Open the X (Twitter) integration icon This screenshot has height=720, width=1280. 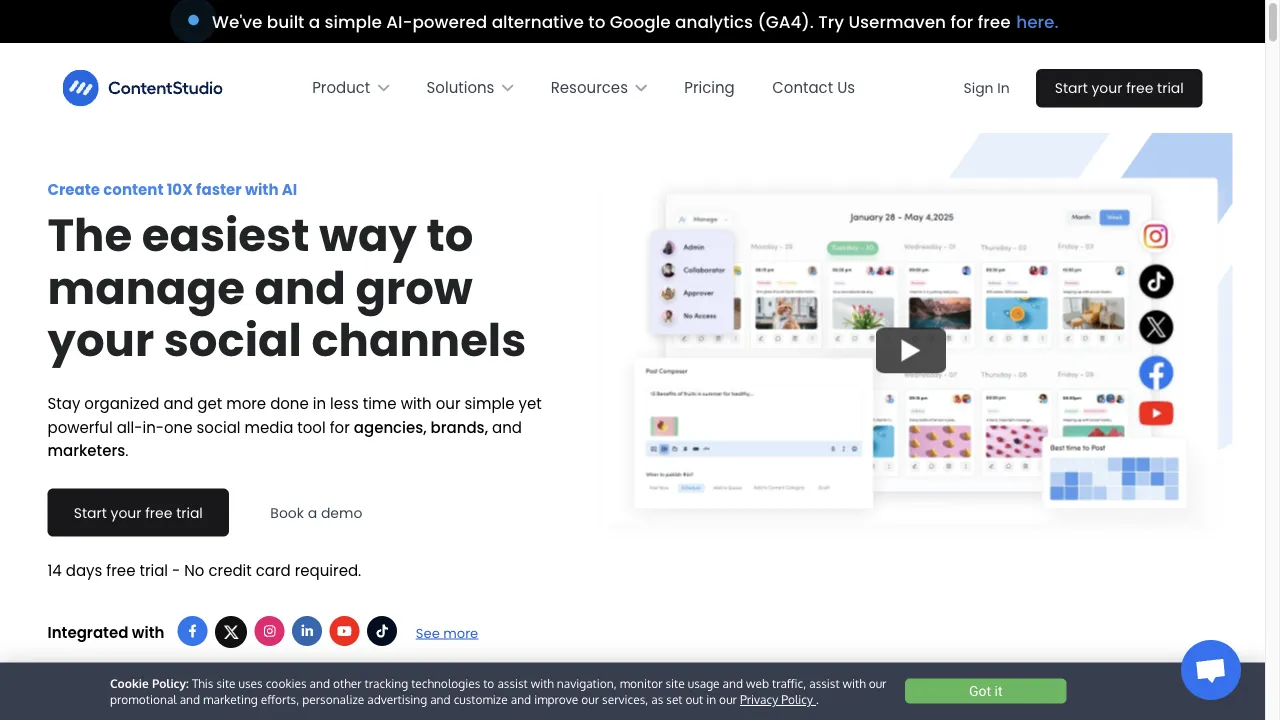pyautogui.click(x=231, y=631)
